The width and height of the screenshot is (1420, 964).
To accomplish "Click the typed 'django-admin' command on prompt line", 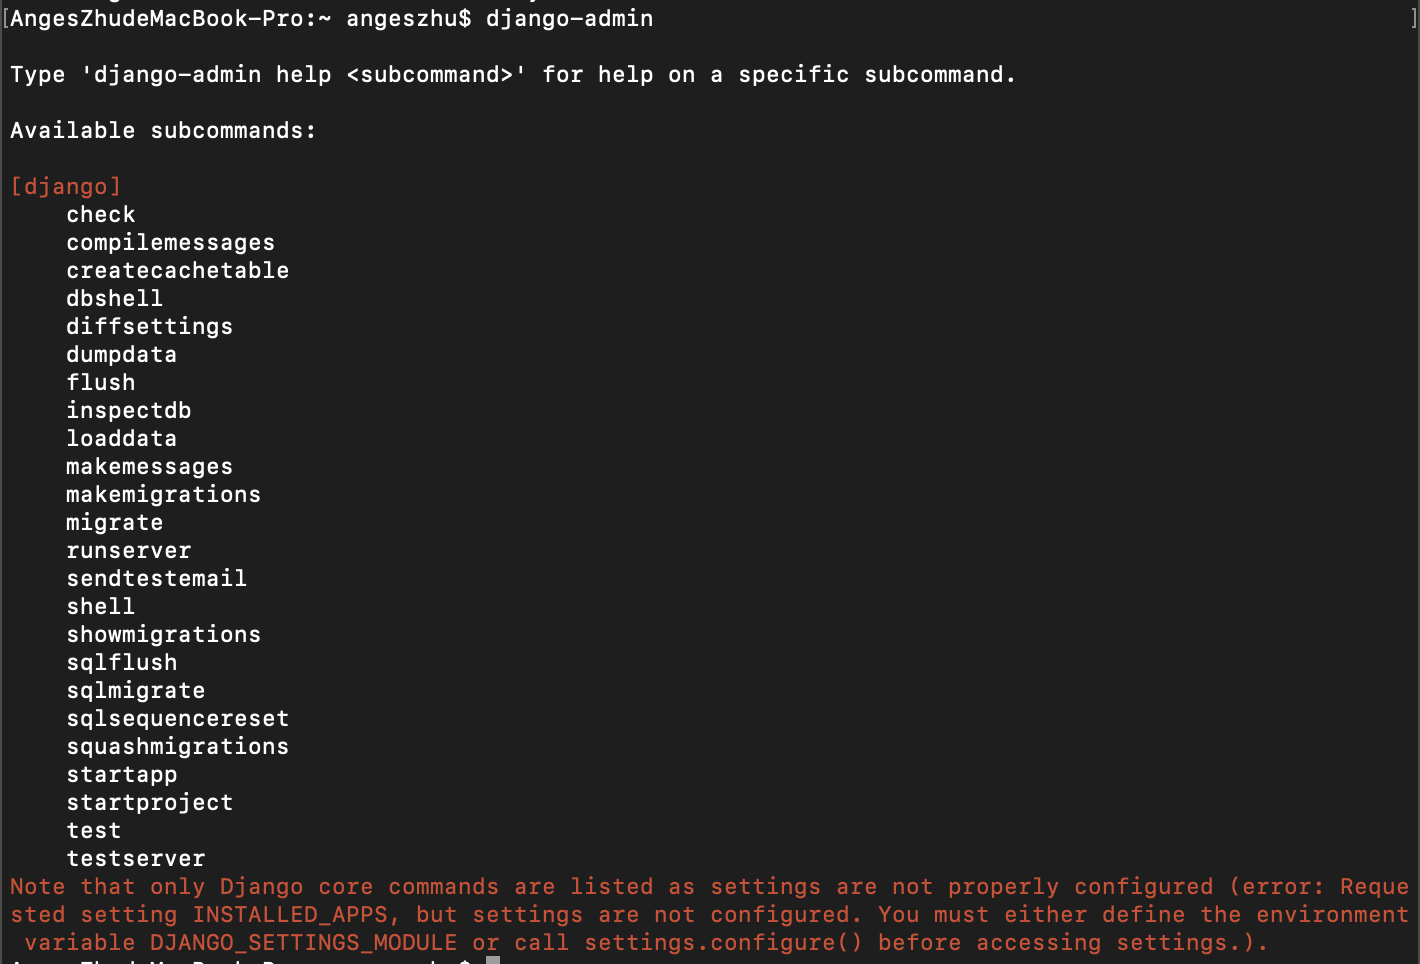I will click(569, 19).
